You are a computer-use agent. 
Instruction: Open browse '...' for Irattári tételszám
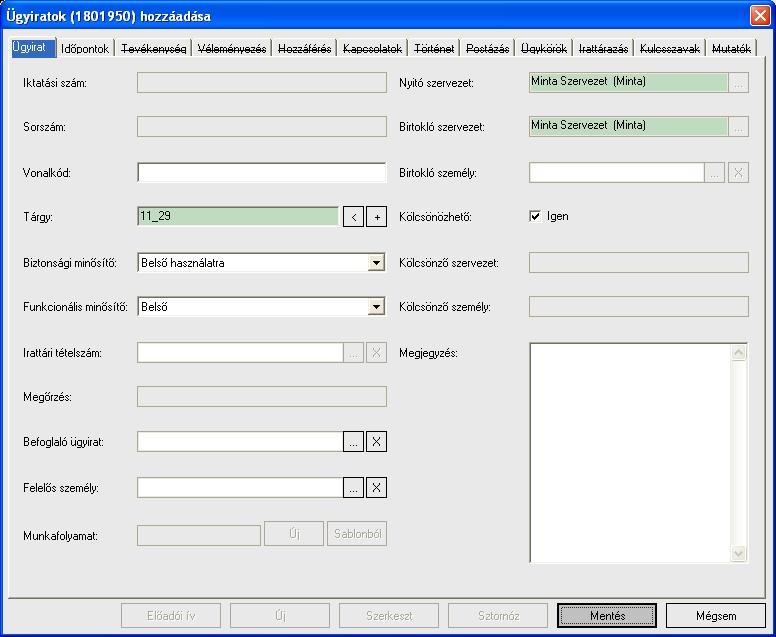353,353
